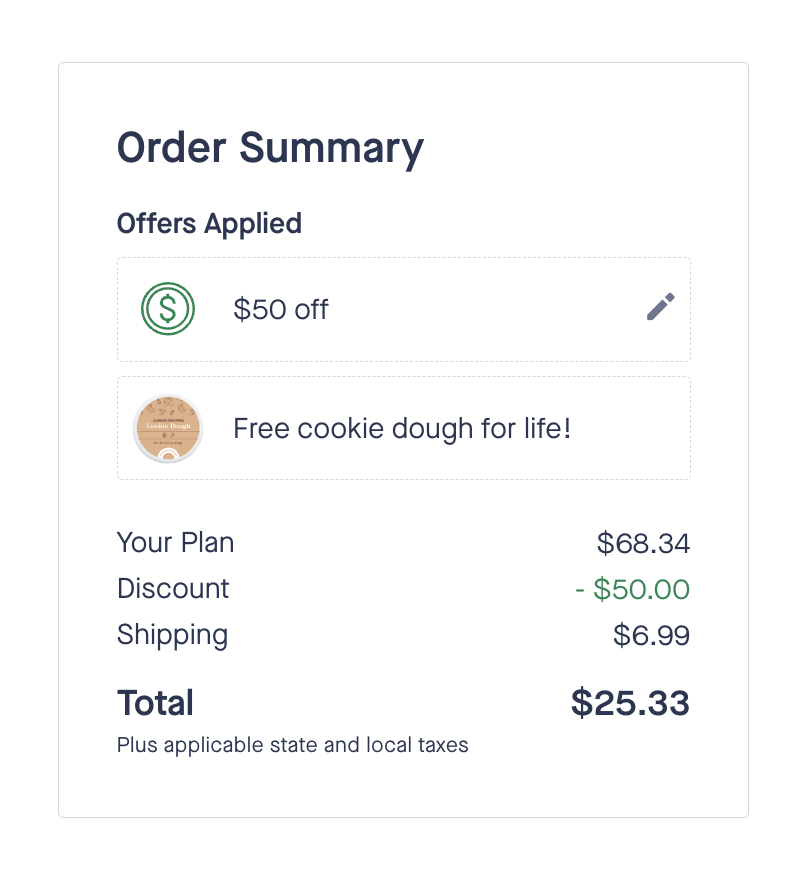Click "Plus applicable state and local taxes" note
Viewport: 806px width, 884px height.
click(x=292, y=745)
